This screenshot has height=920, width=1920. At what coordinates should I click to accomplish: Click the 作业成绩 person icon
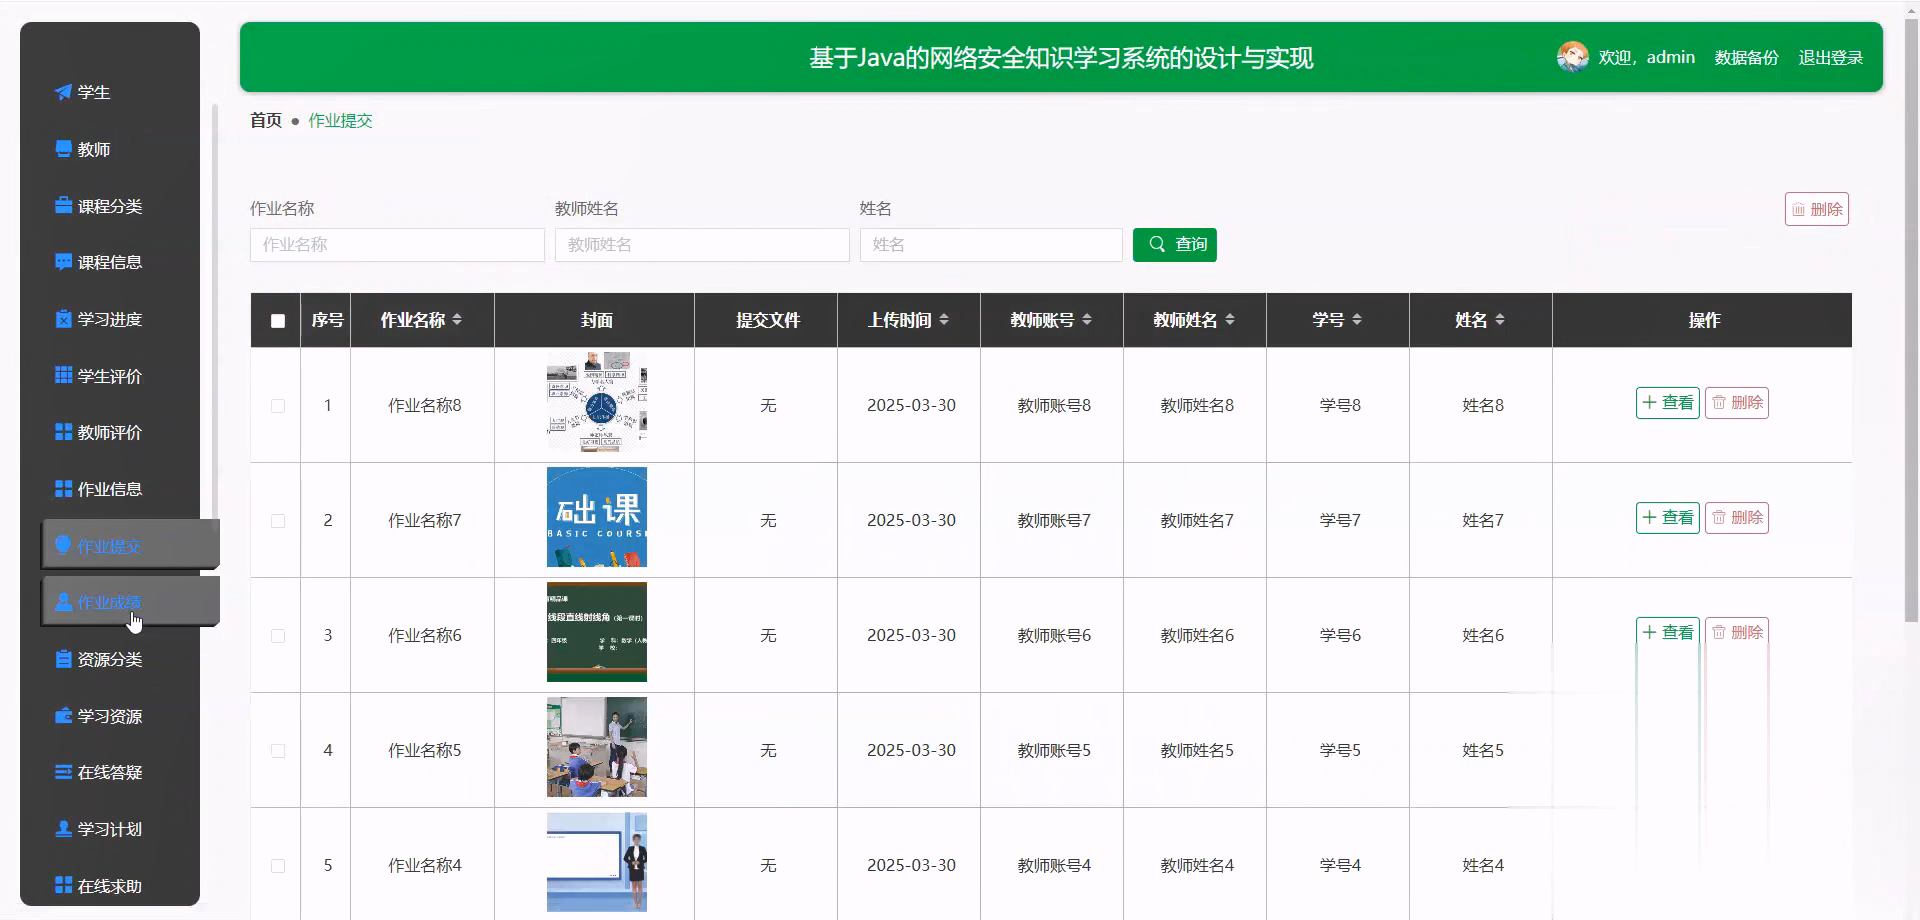click(x=63, y=602)
